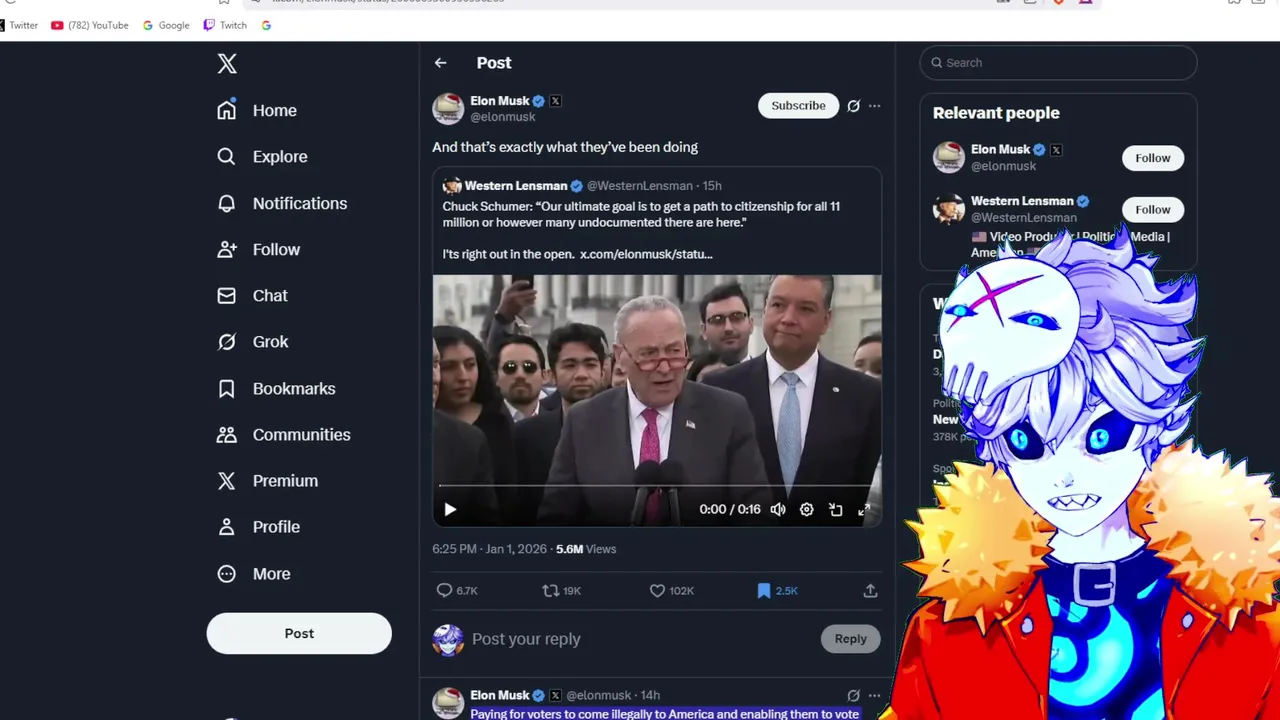Click the large Post button

(x=299, y=633)
